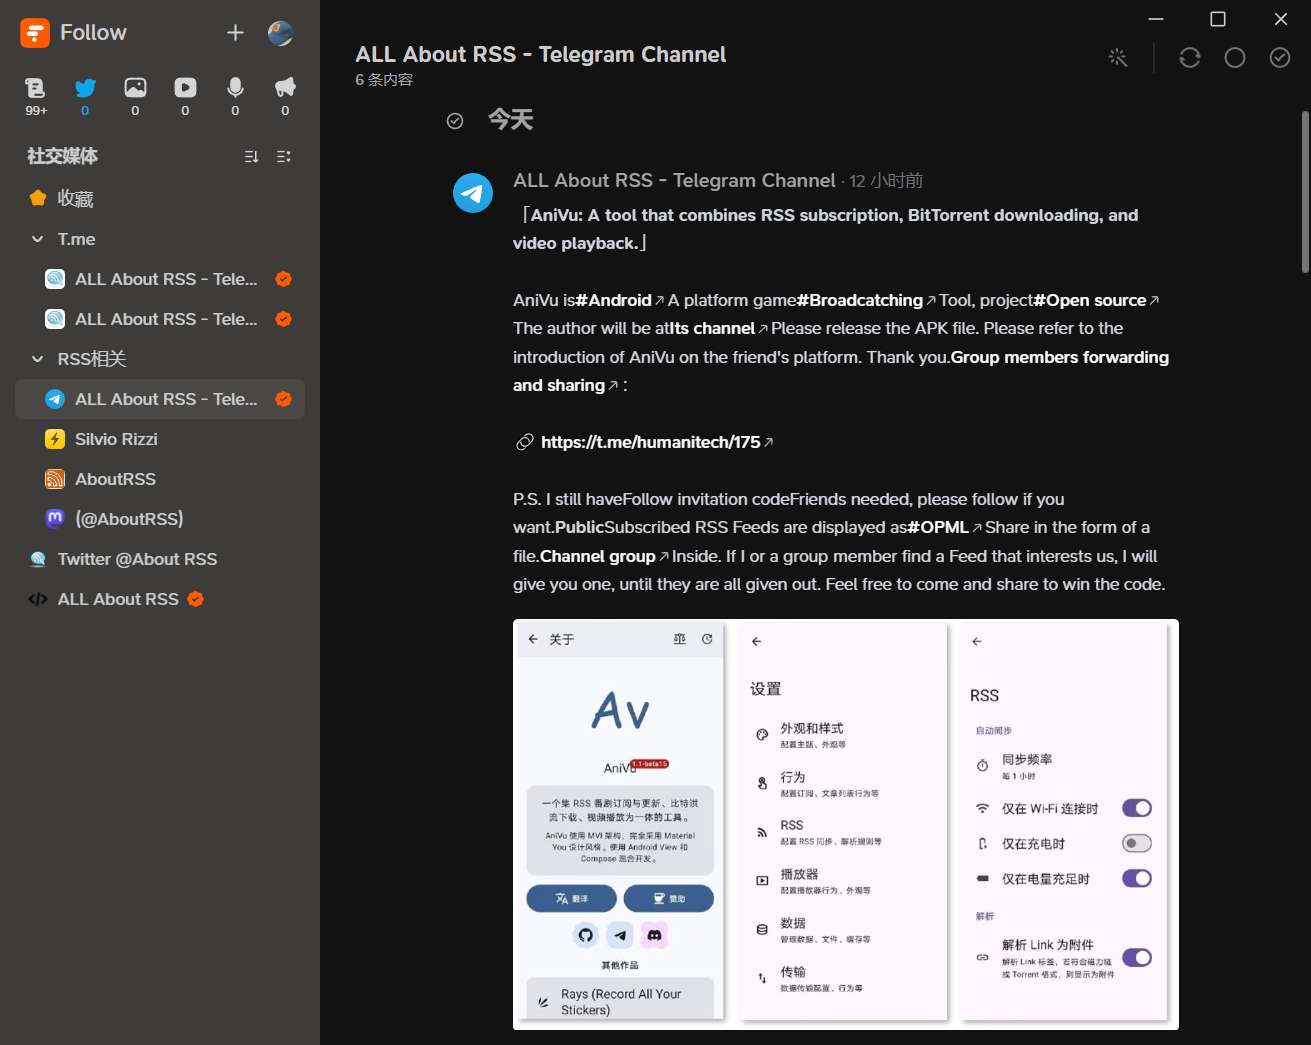Minimize the Follow window
This screenshot has height=1045, width=1311.
click(1156, 19)
